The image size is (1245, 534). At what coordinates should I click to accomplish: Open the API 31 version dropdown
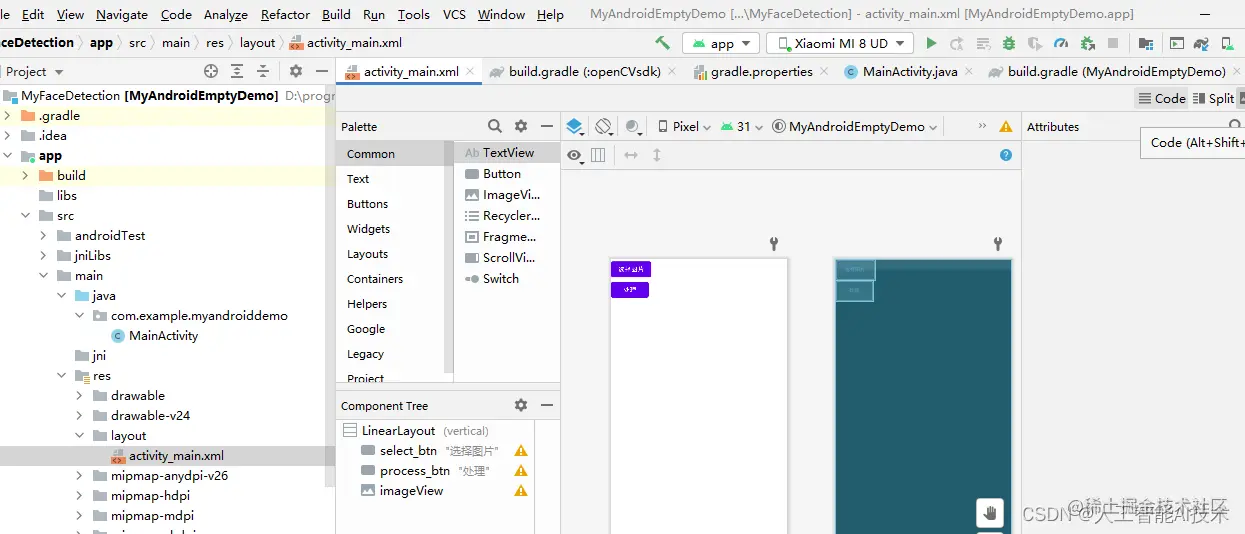pyautogui.click(x=742, y=127)
